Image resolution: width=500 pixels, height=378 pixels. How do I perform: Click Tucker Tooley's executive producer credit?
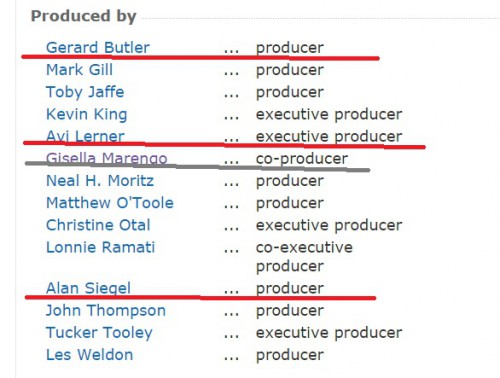pyautogui.click(x=329, y=333)
